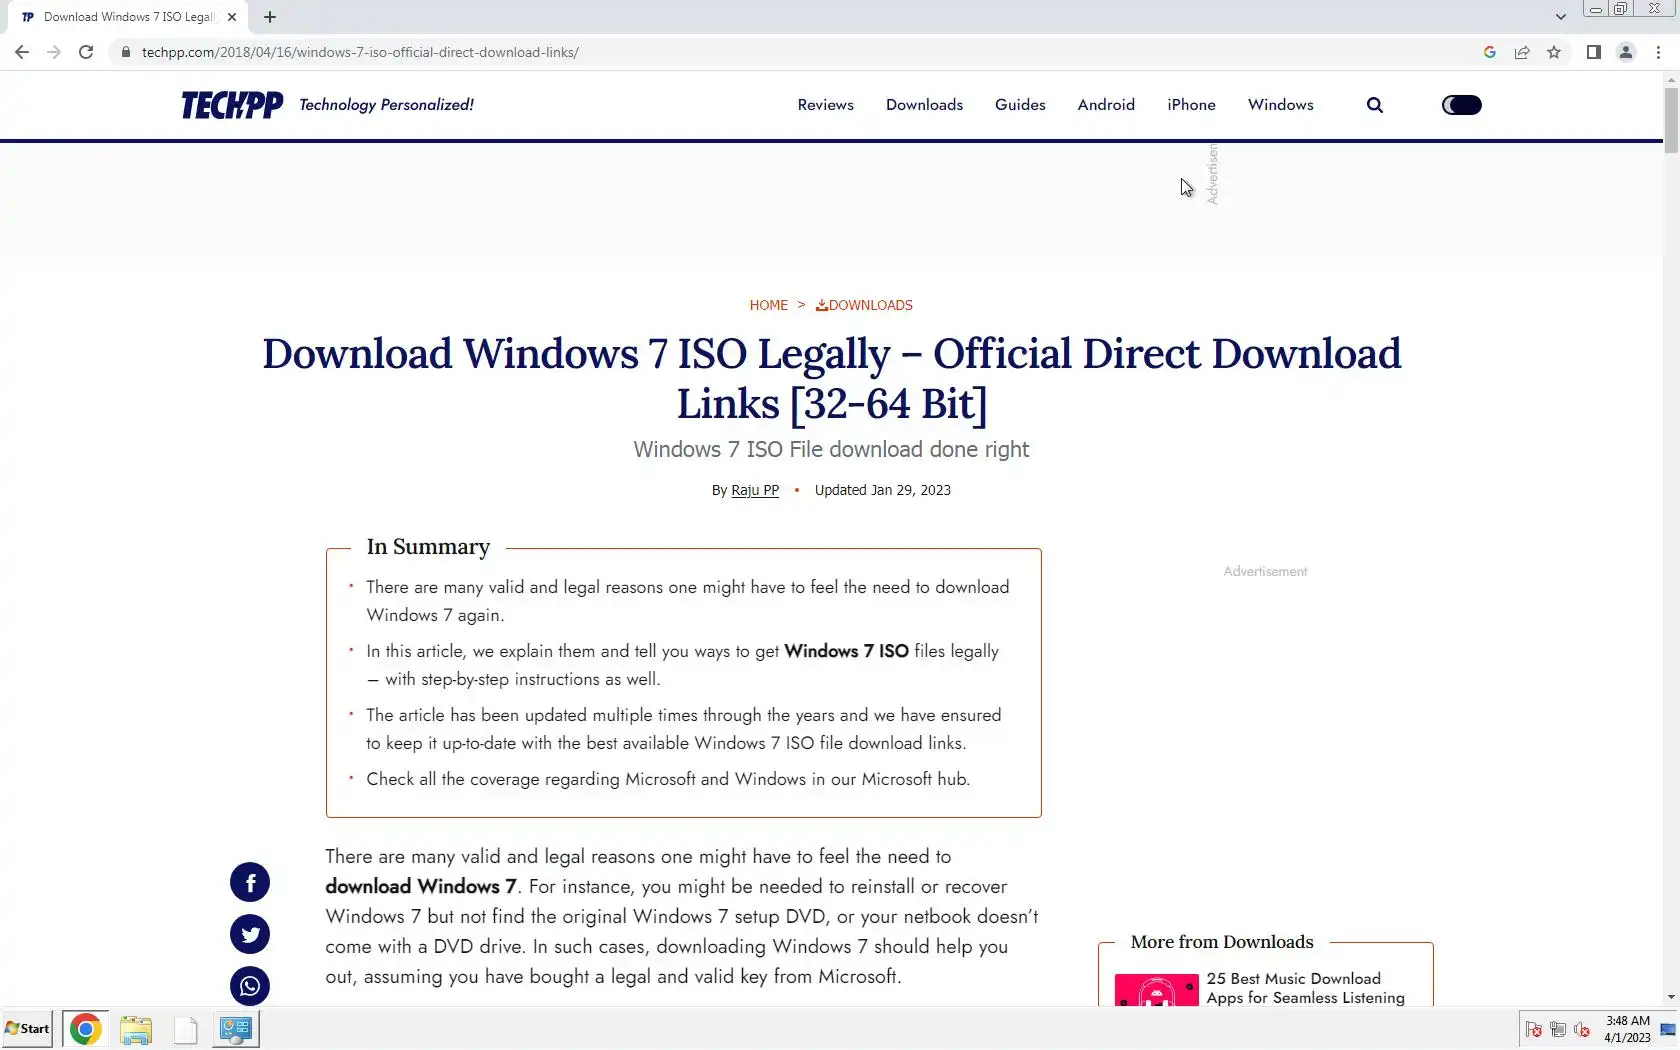Screen dimensions: 1680x1050
Task: Close the Download Windows 7 ISO tab
Action: [232, 17]
